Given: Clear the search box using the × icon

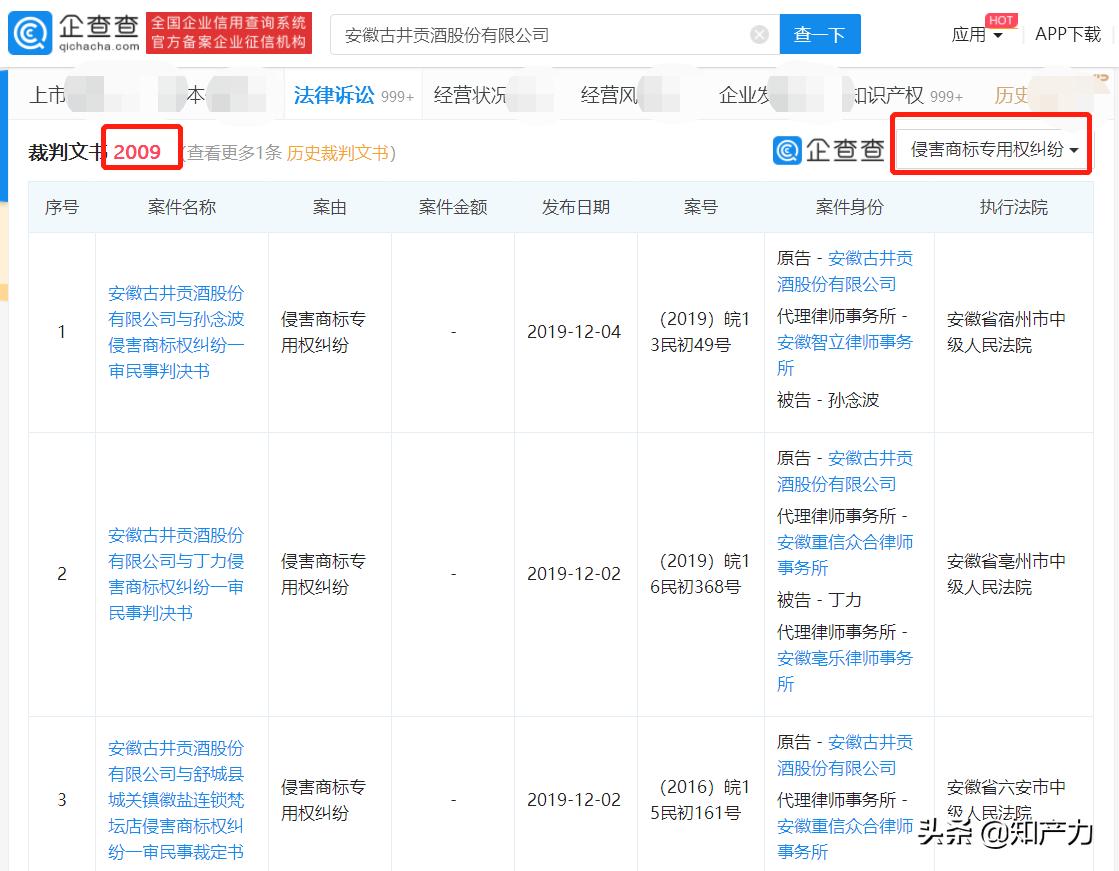Looking at the screenshot, I should 758,33.
